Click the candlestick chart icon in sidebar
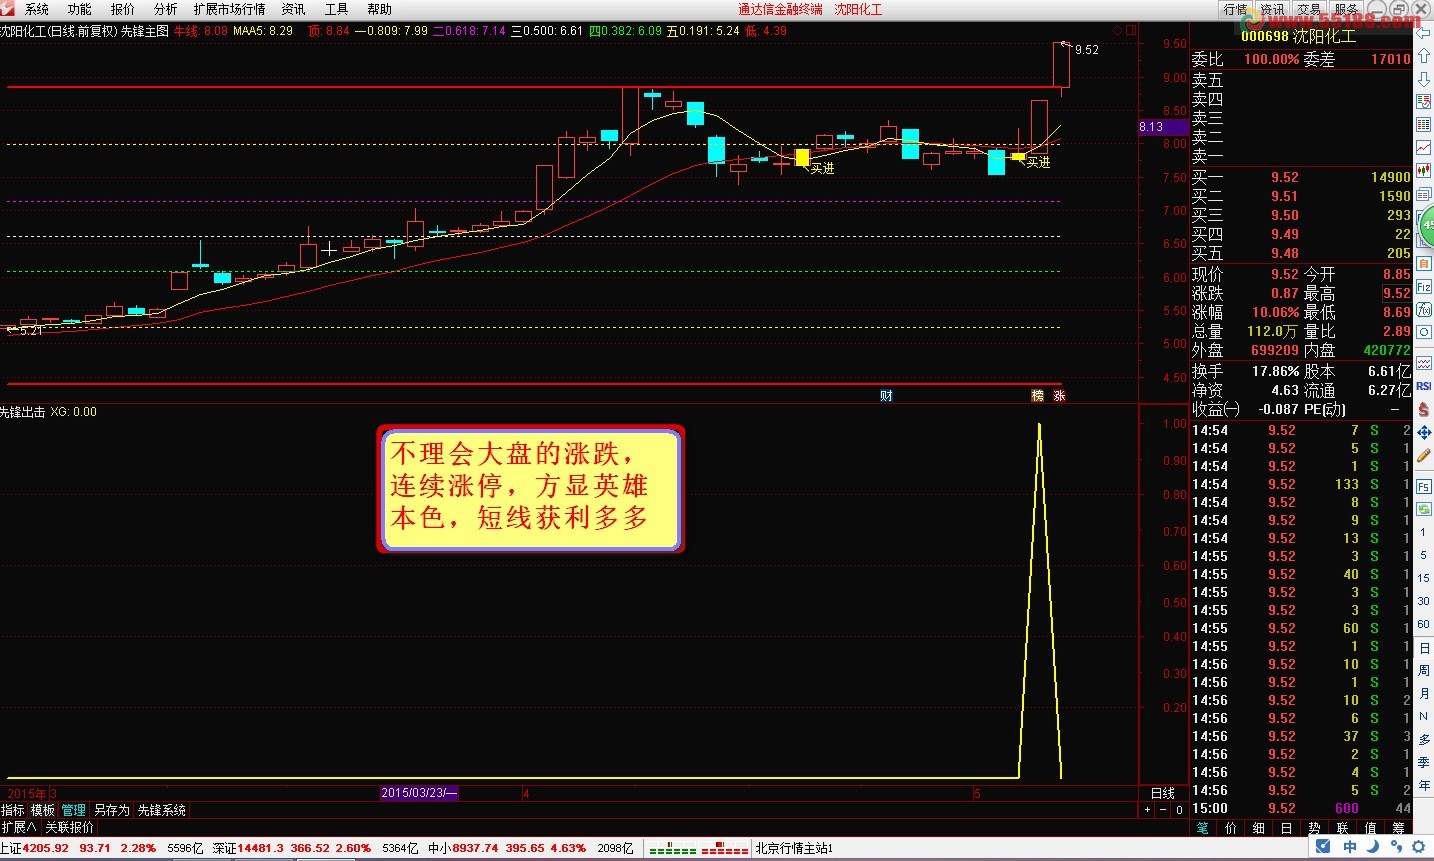 (x=1424, y=170)
